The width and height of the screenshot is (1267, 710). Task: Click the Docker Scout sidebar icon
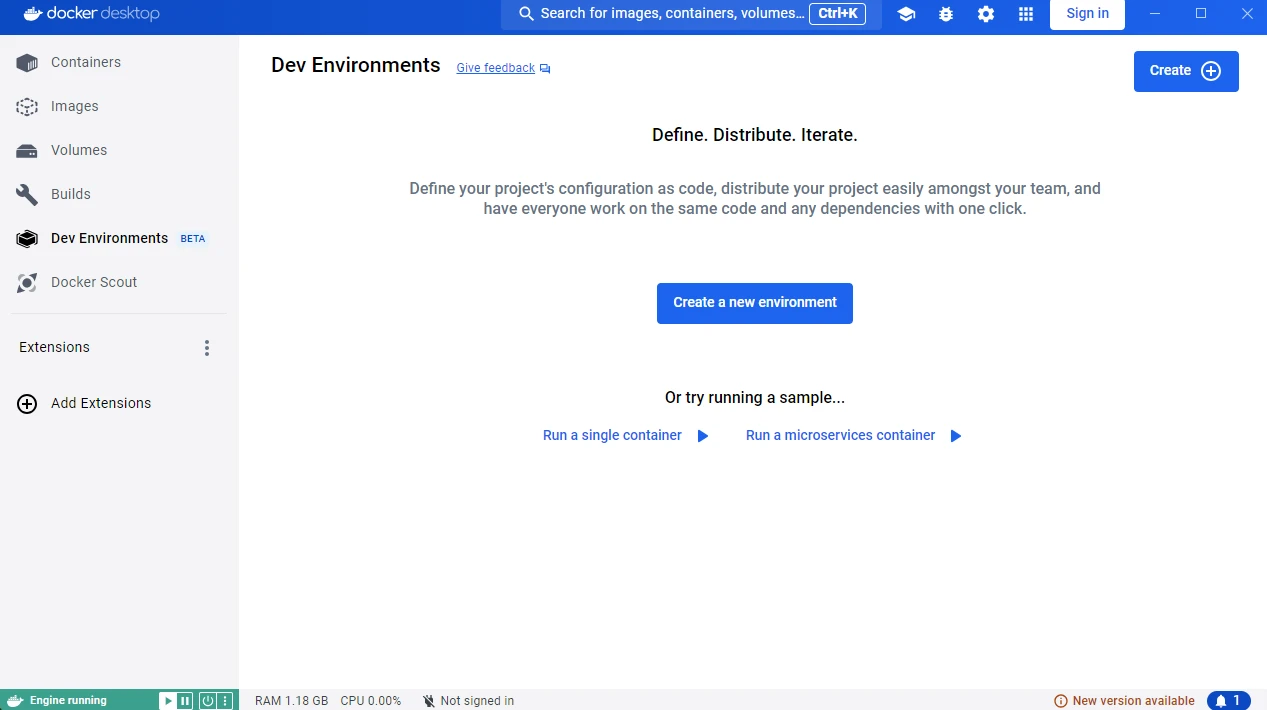(27, 283)
